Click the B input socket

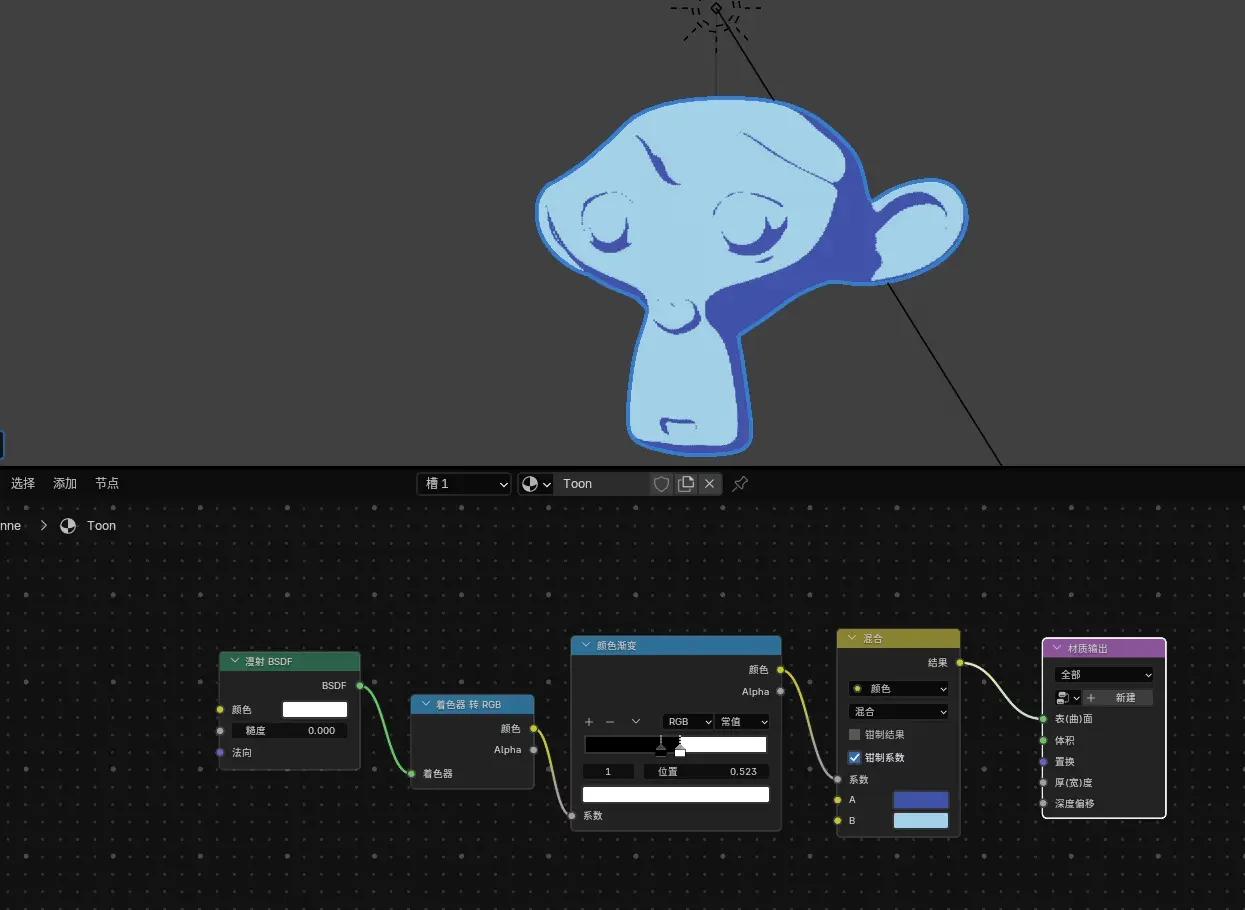(838, 821)
